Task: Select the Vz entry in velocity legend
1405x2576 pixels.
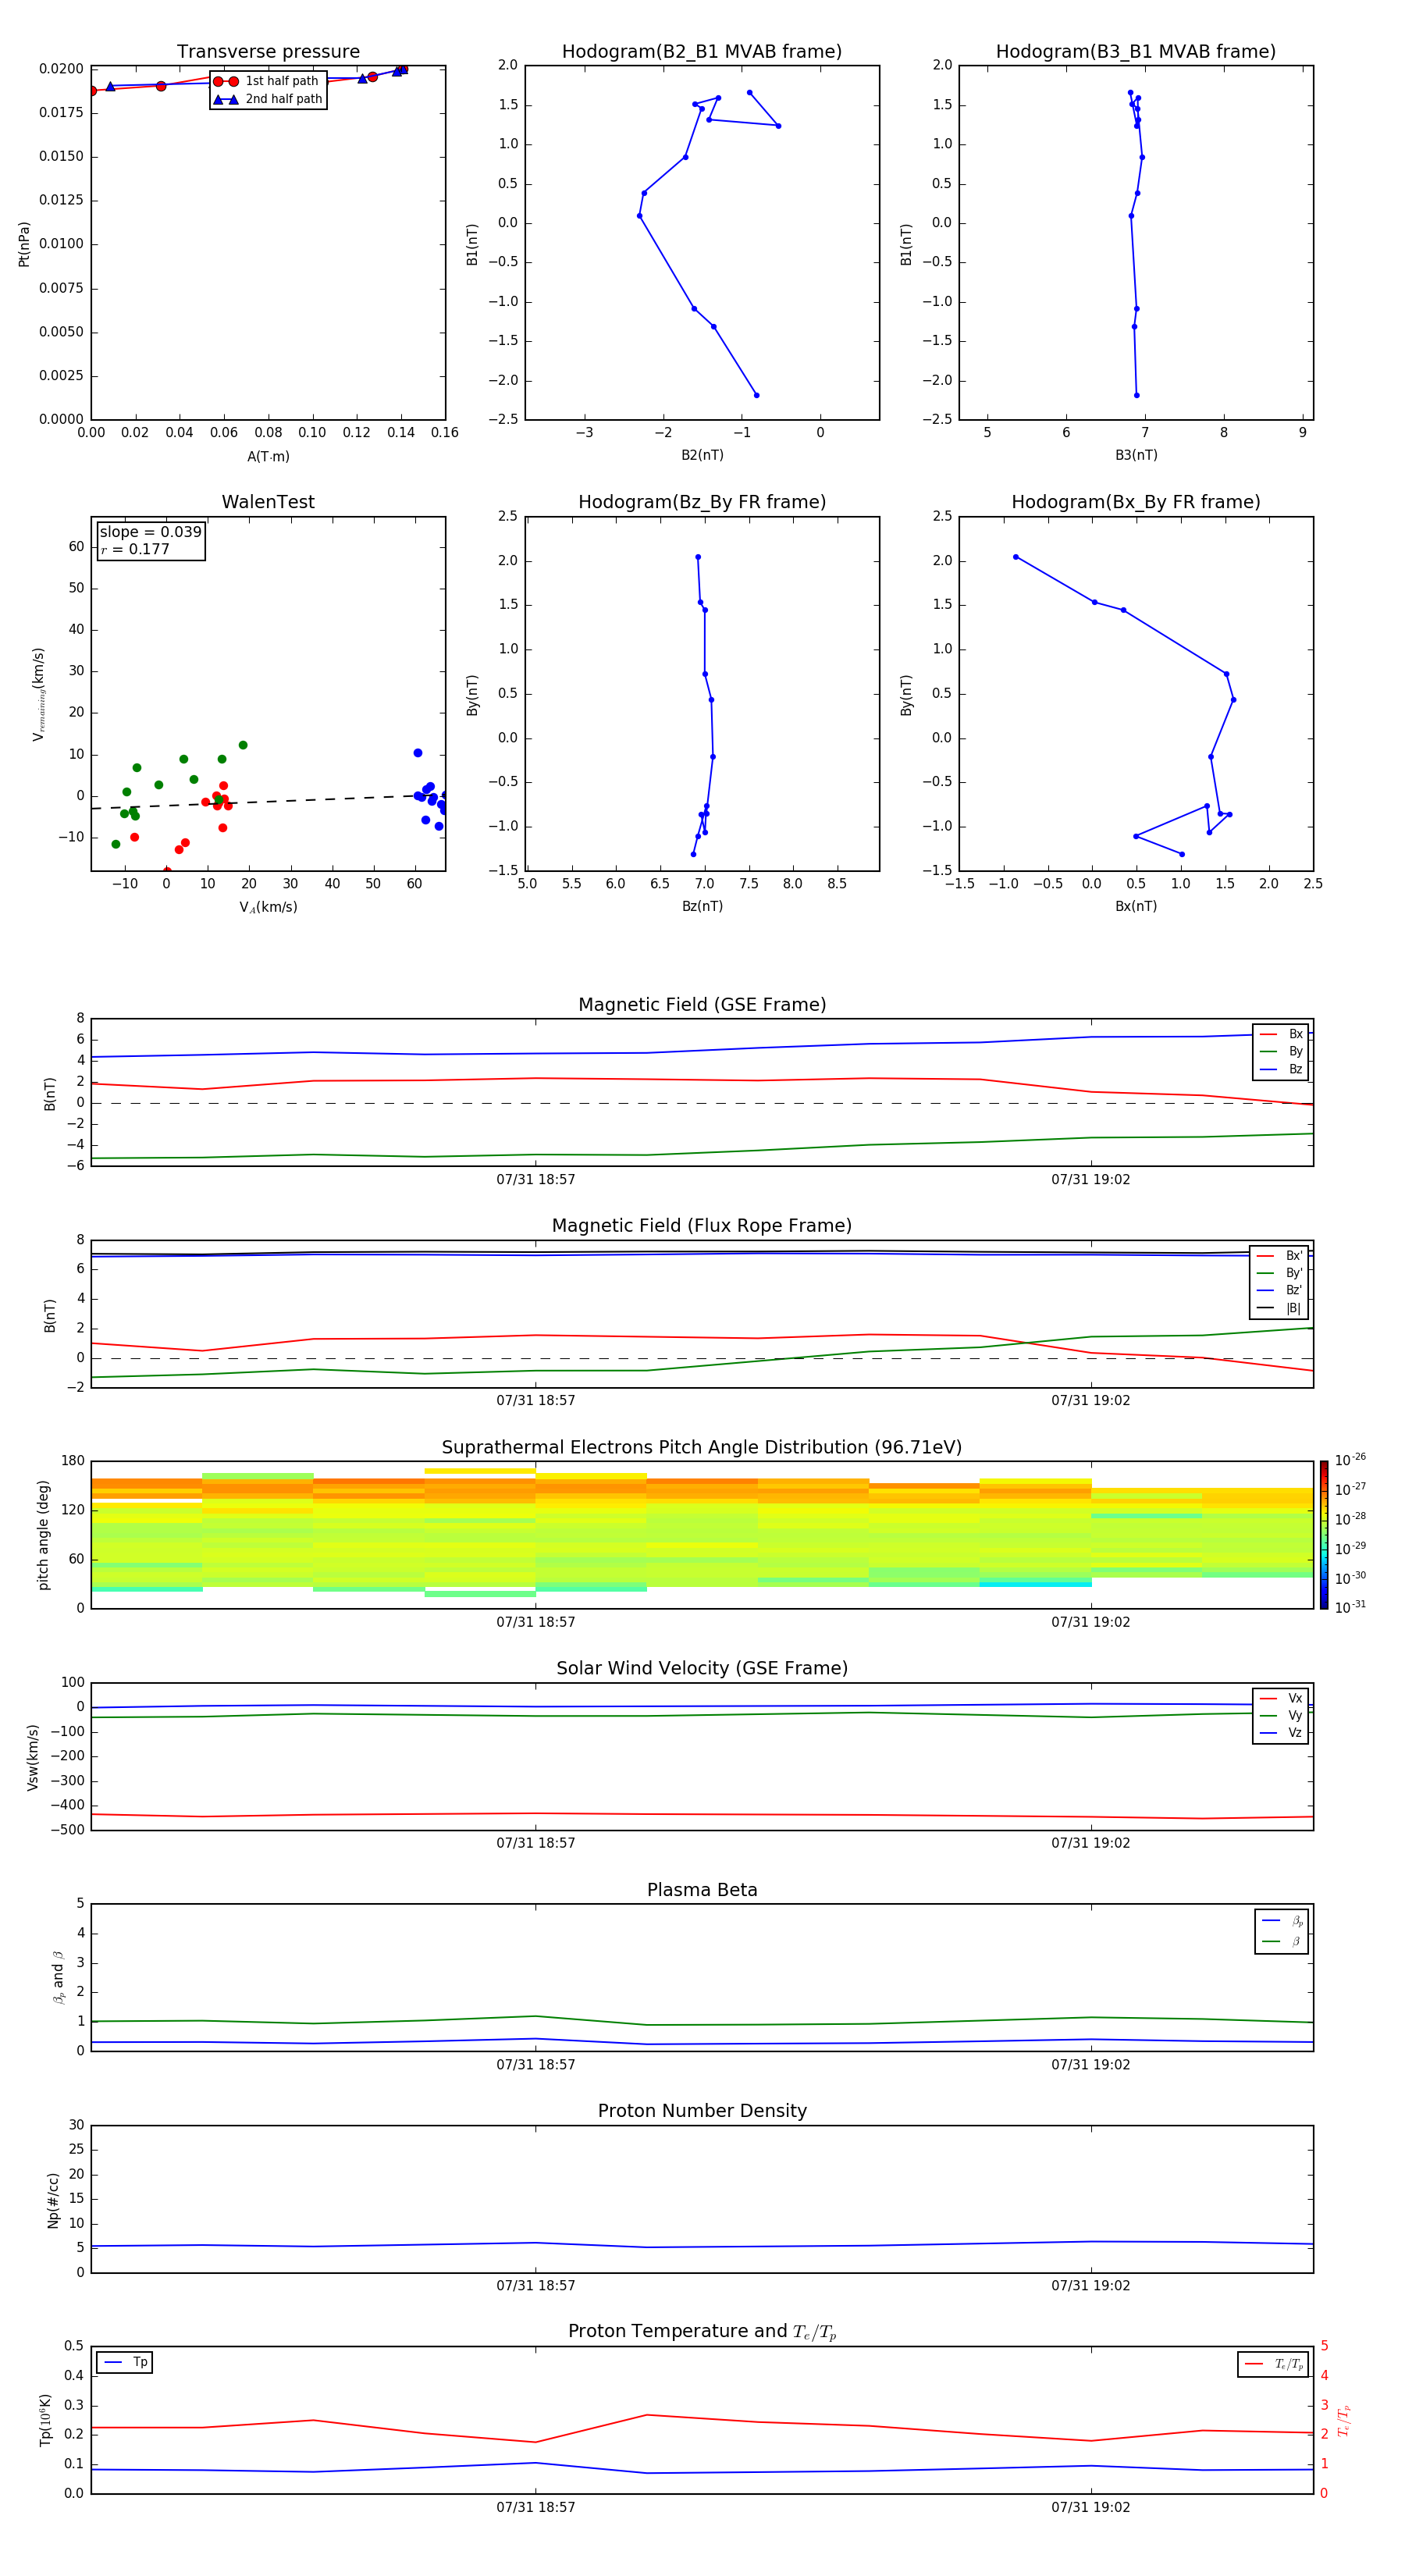Action: tap(1281, 1732)
